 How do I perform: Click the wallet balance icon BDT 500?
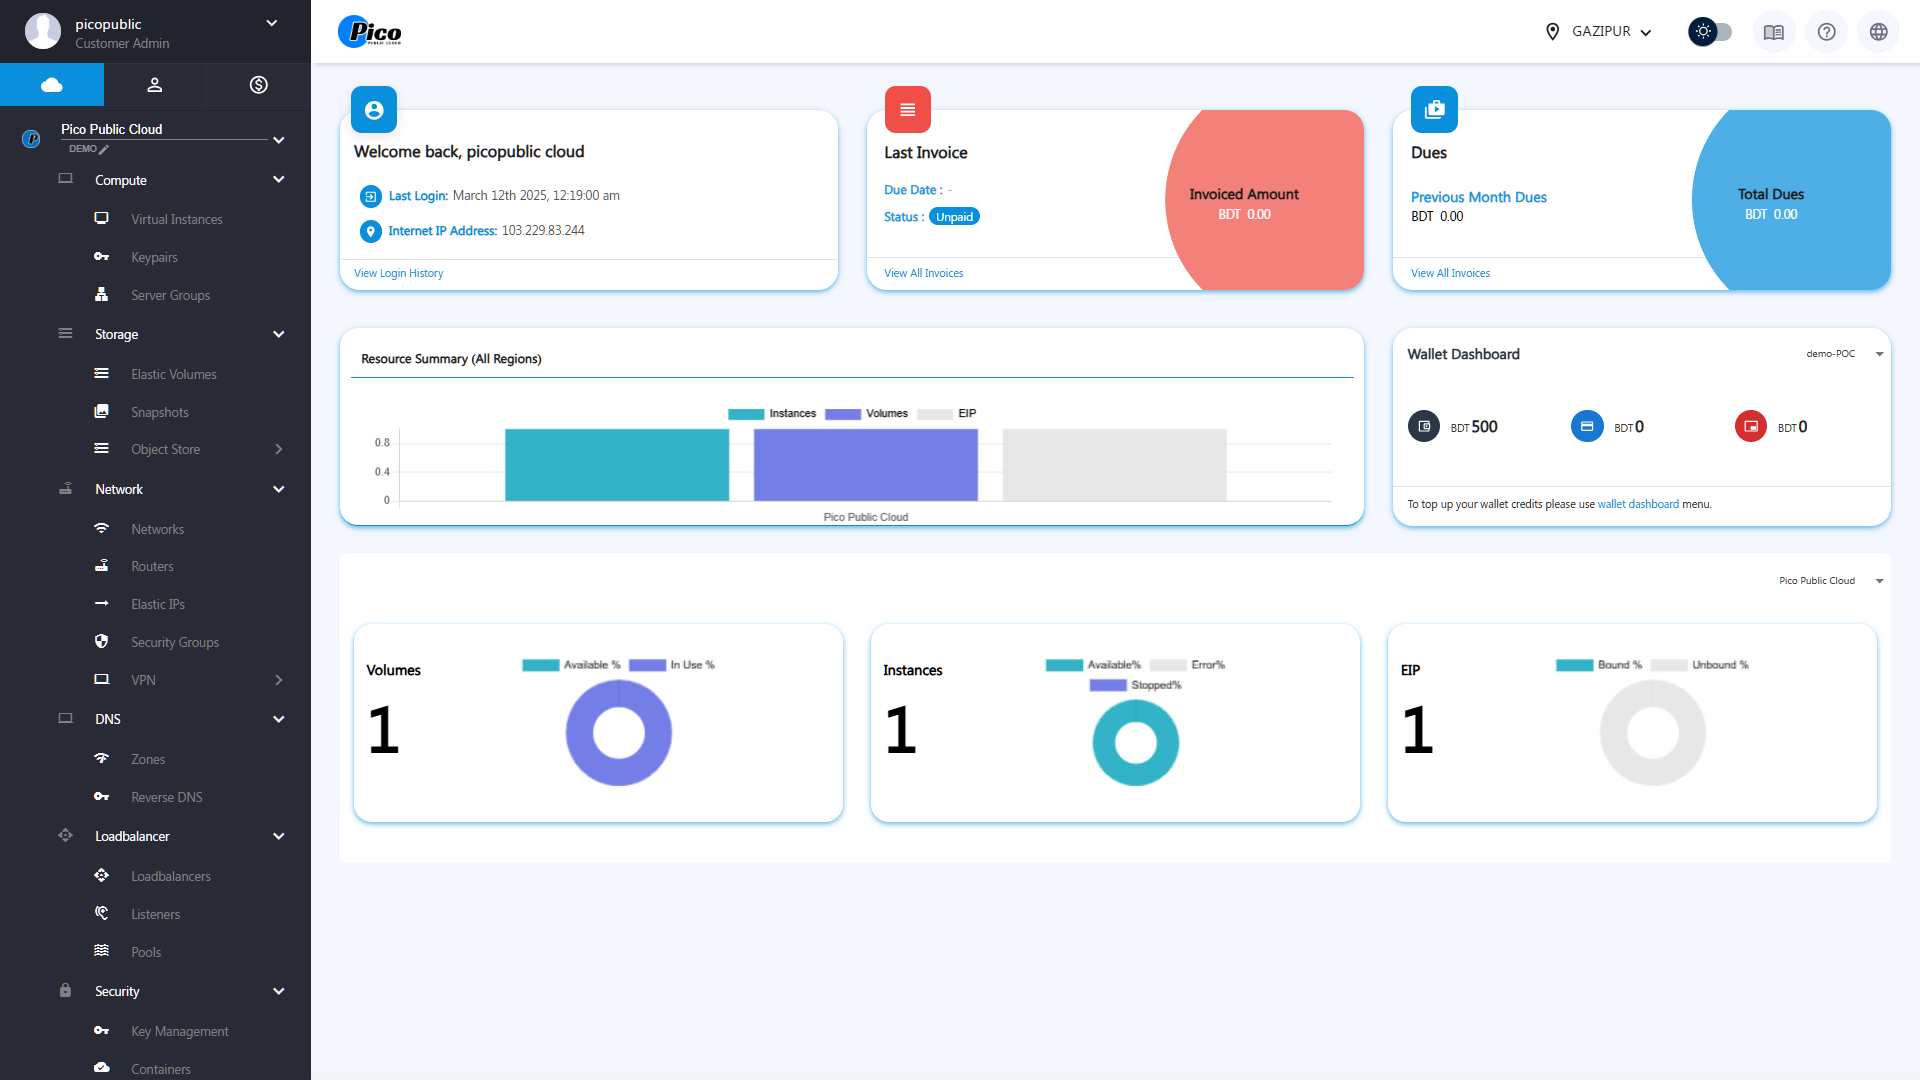point(1424,427)
